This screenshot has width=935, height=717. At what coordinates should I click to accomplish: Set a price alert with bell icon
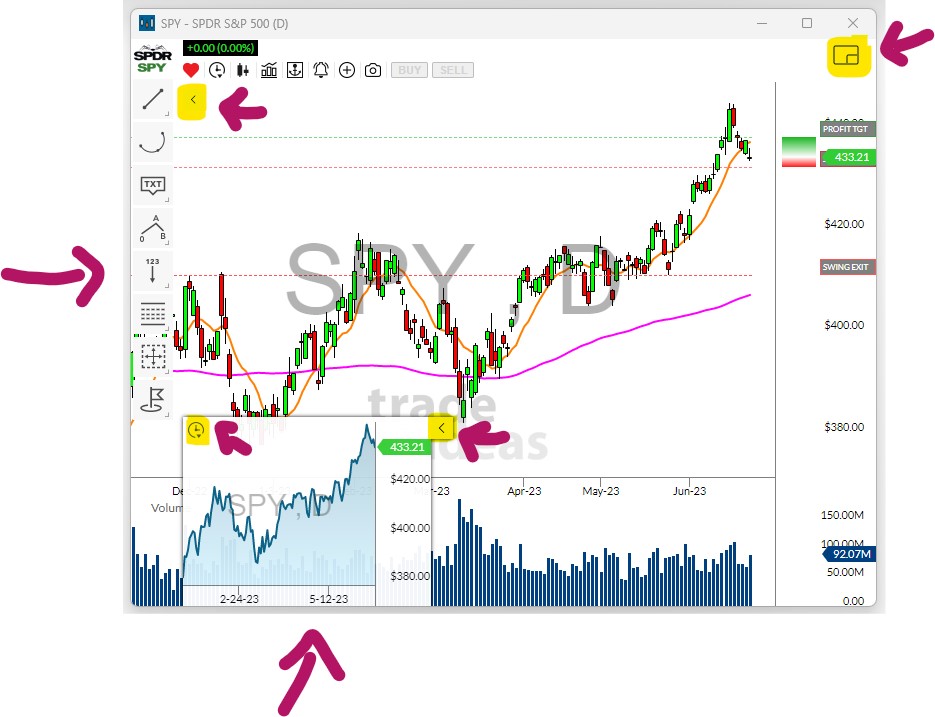pos(321,70)
